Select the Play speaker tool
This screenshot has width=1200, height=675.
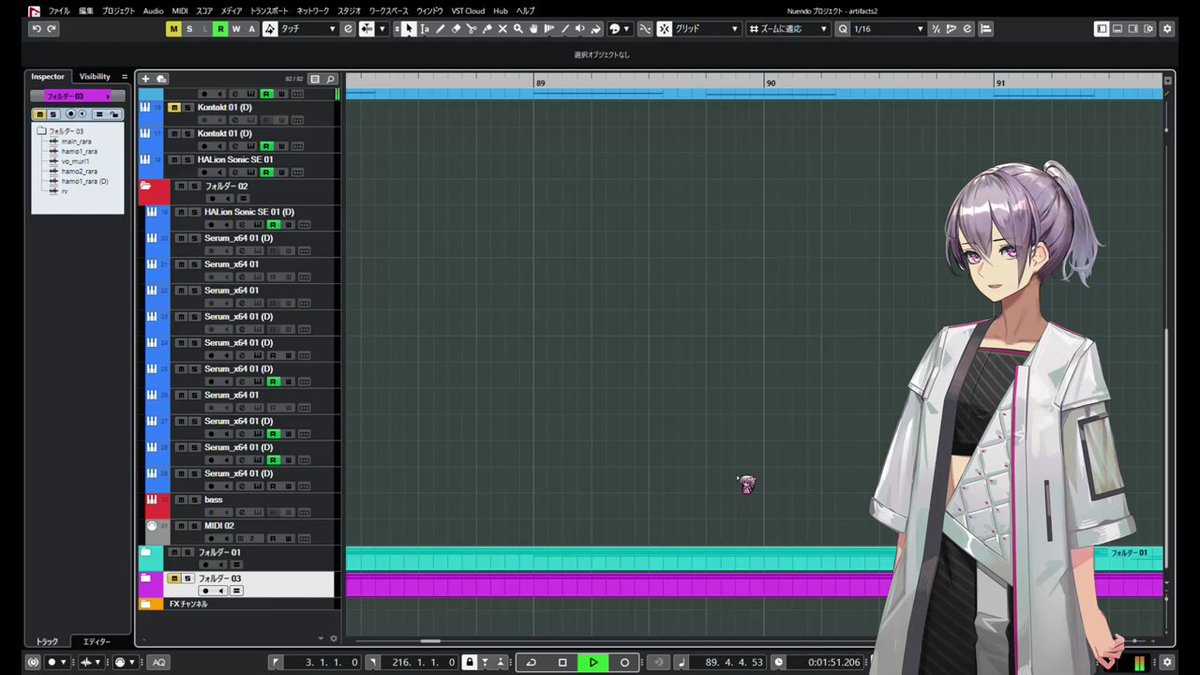[x=580, y=29]
